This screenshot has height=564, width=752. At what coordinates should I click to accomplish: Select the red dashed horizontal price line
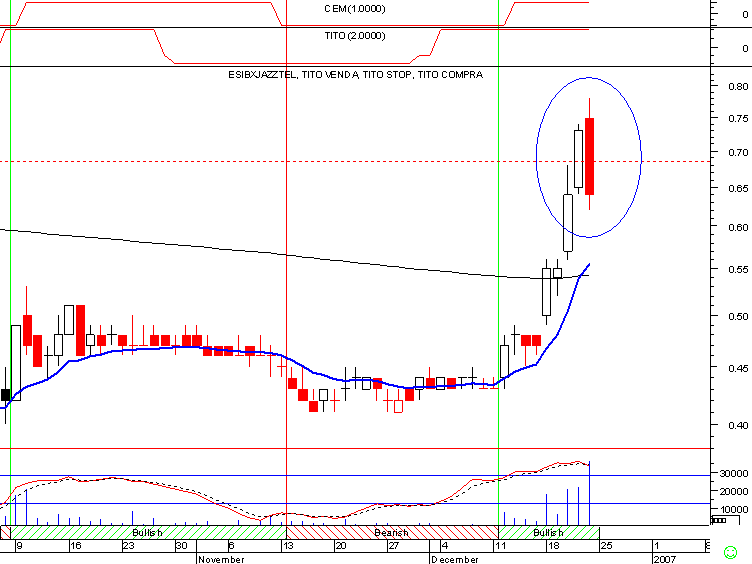(355, 162)
